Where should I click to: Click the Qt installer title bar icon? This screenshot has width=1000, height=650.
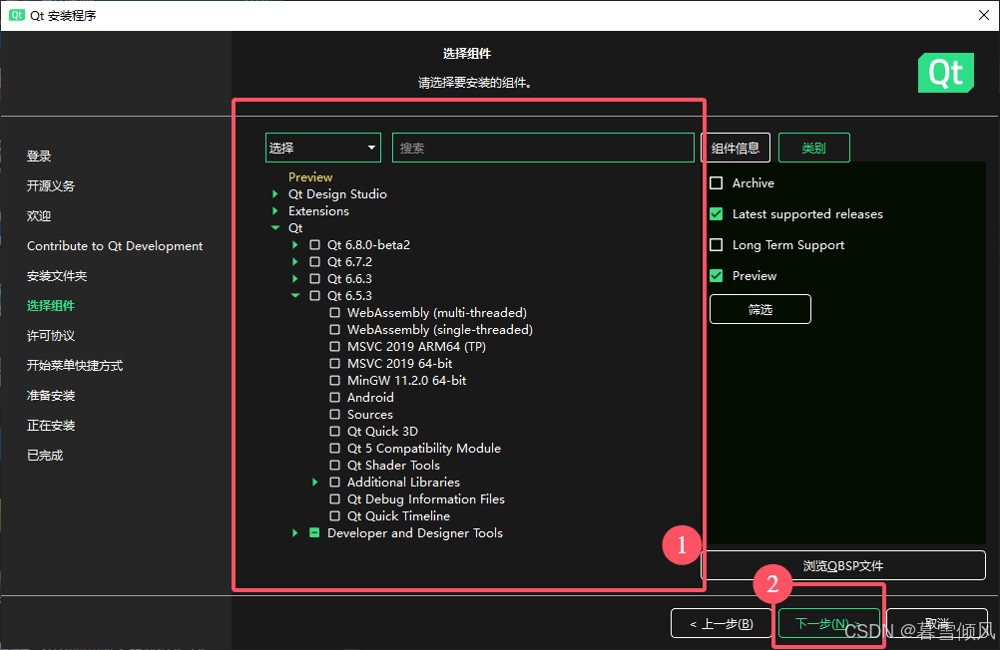(x=17, y=15)
